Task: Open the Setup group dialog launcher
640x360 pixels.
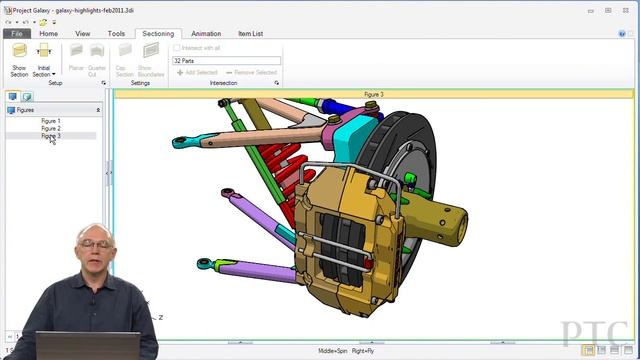Action: (x=104, y=83)
